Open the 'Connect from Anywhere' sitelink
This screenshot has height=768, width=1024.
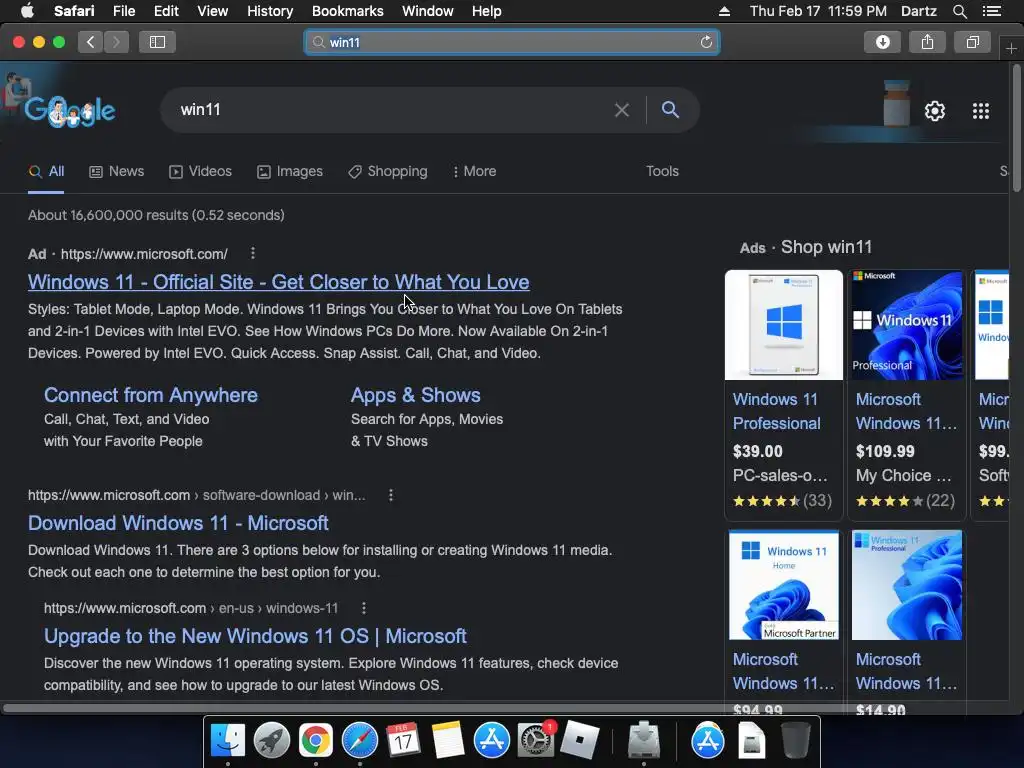click(x=151, y=395)
